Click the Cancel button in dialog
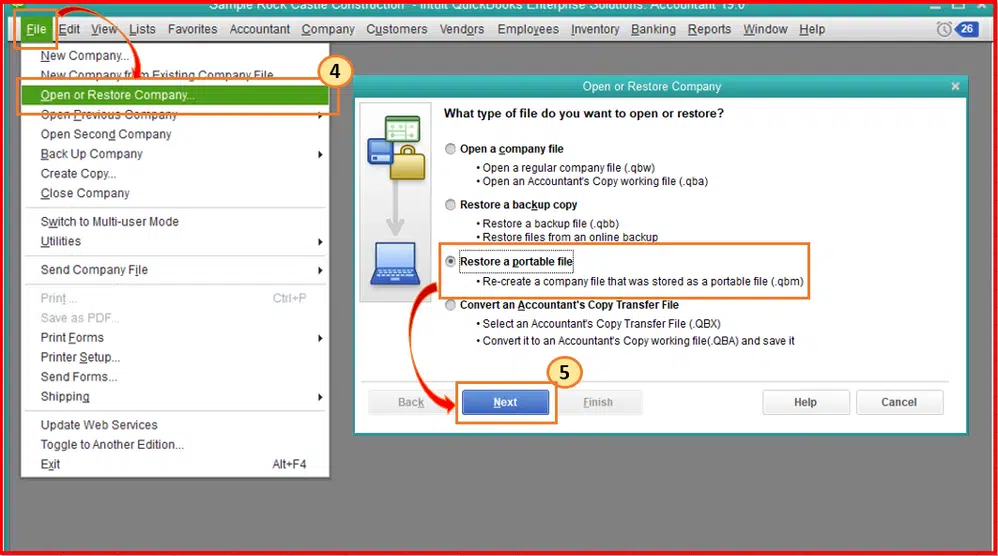998x556 pixels. coord(899,402)
